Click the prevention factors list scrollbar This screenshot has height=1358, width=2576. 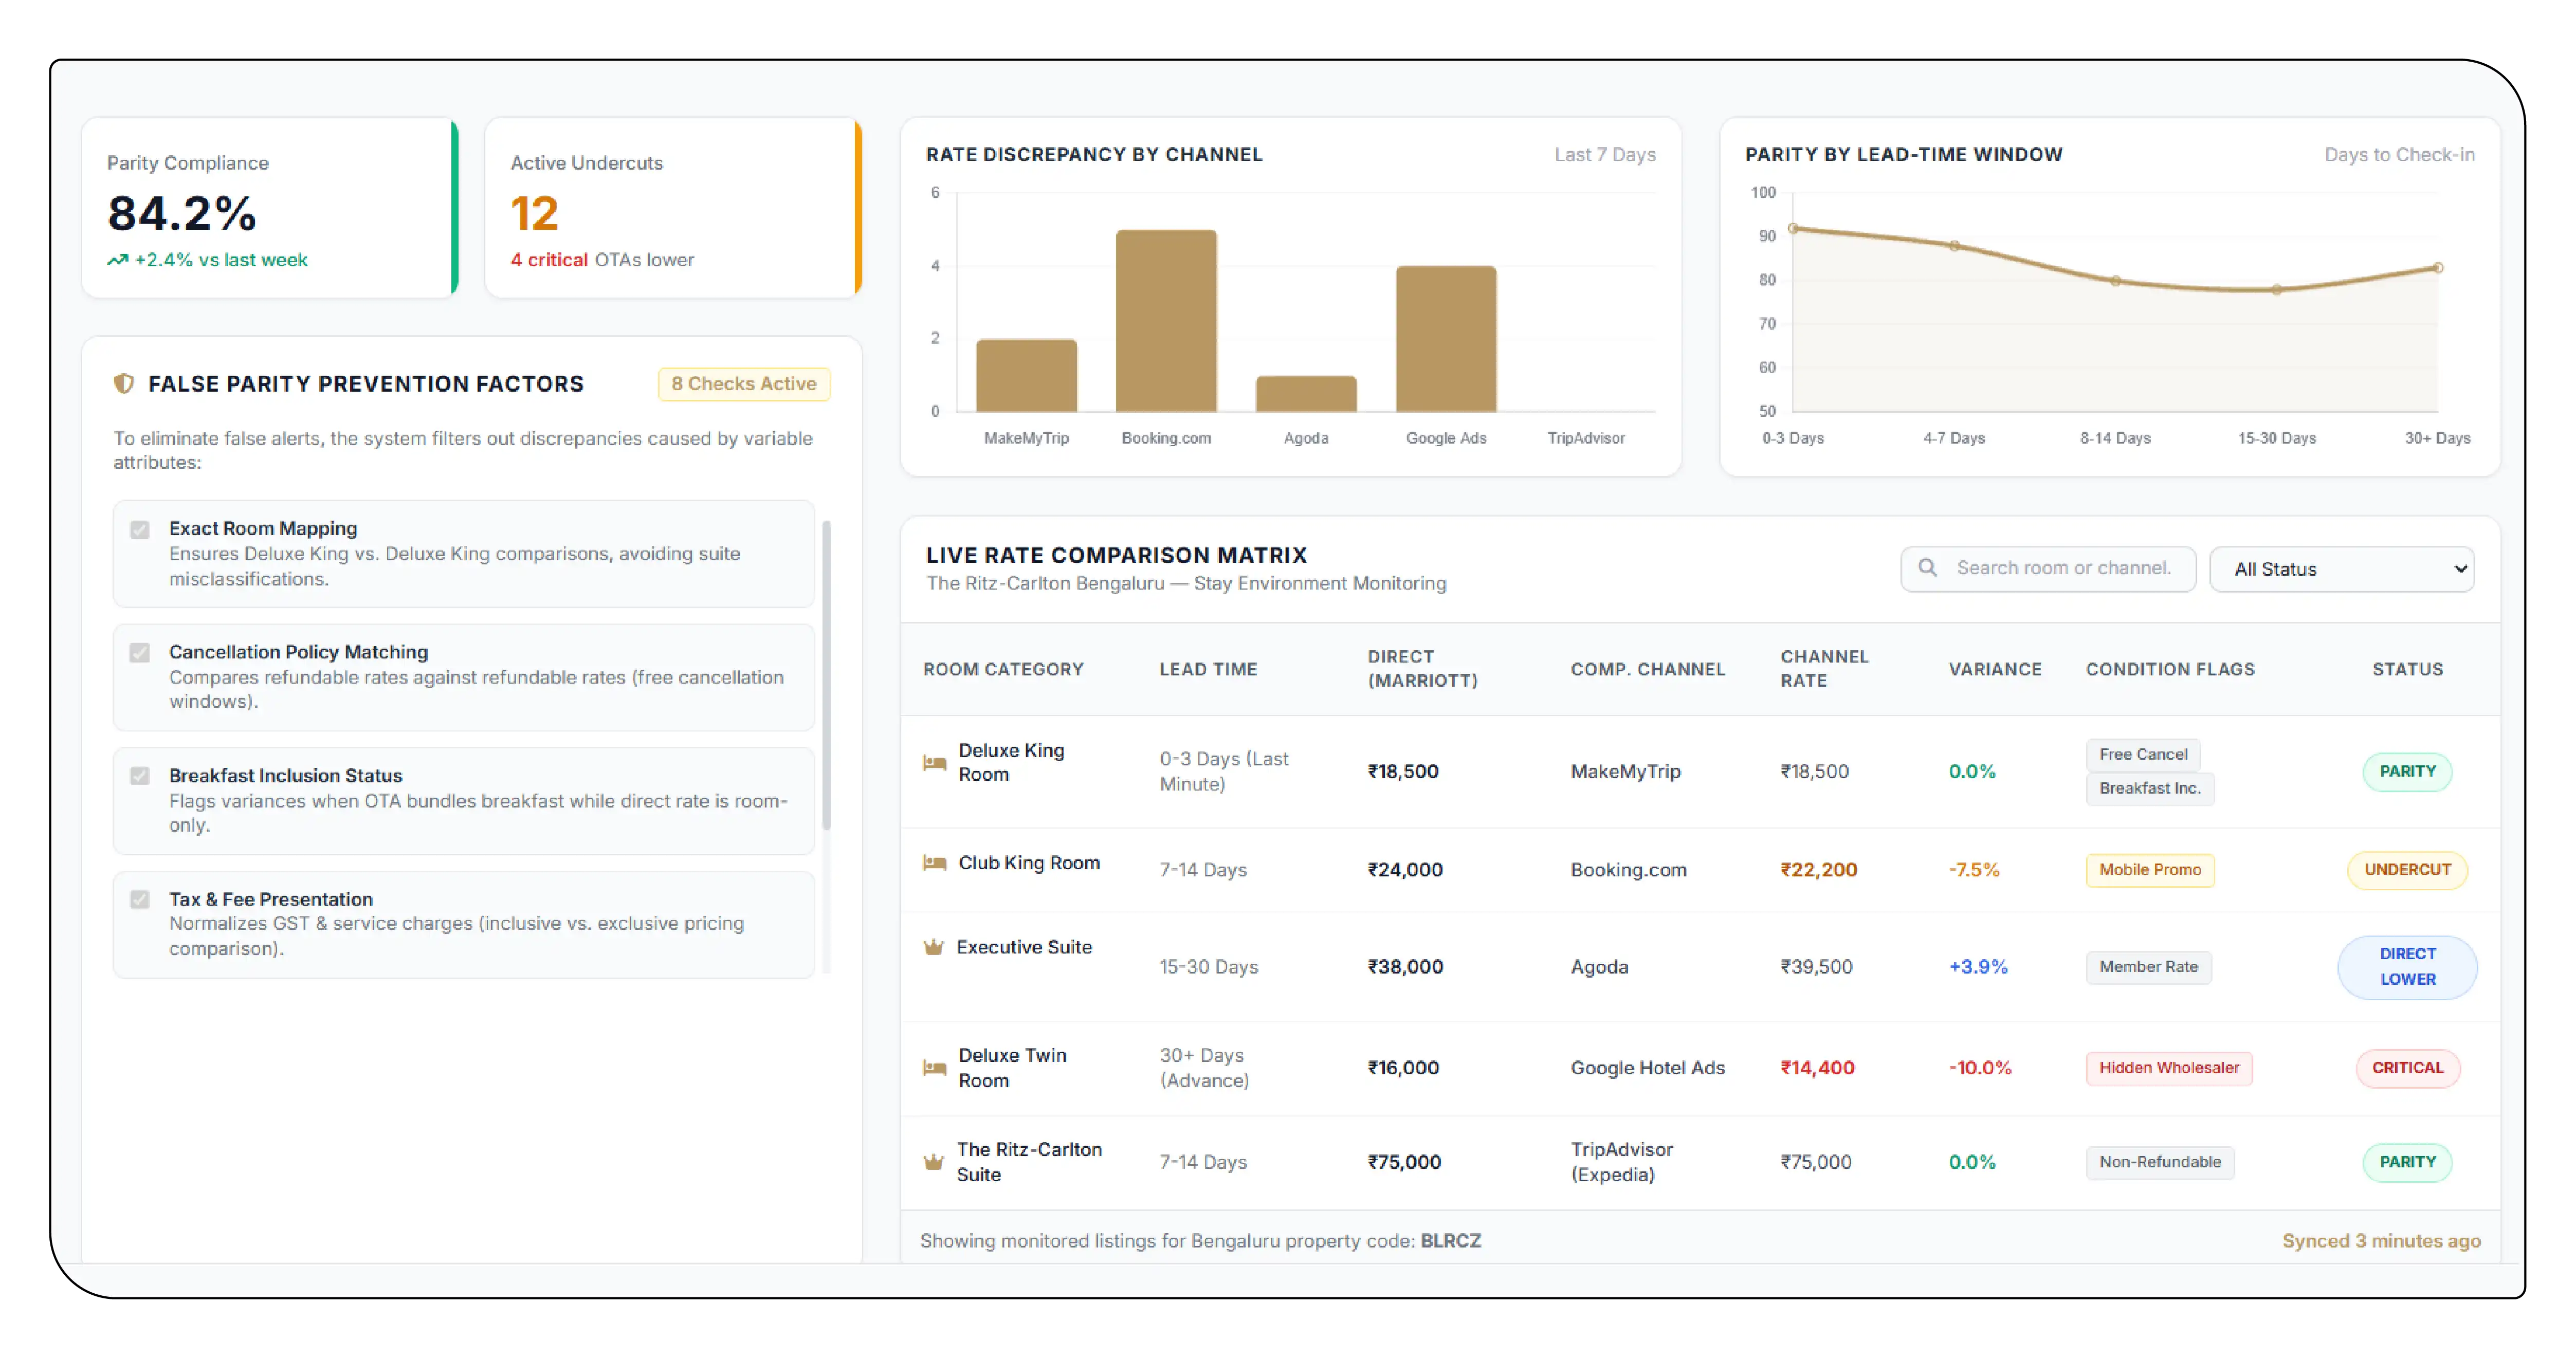[x=826, y=675]
